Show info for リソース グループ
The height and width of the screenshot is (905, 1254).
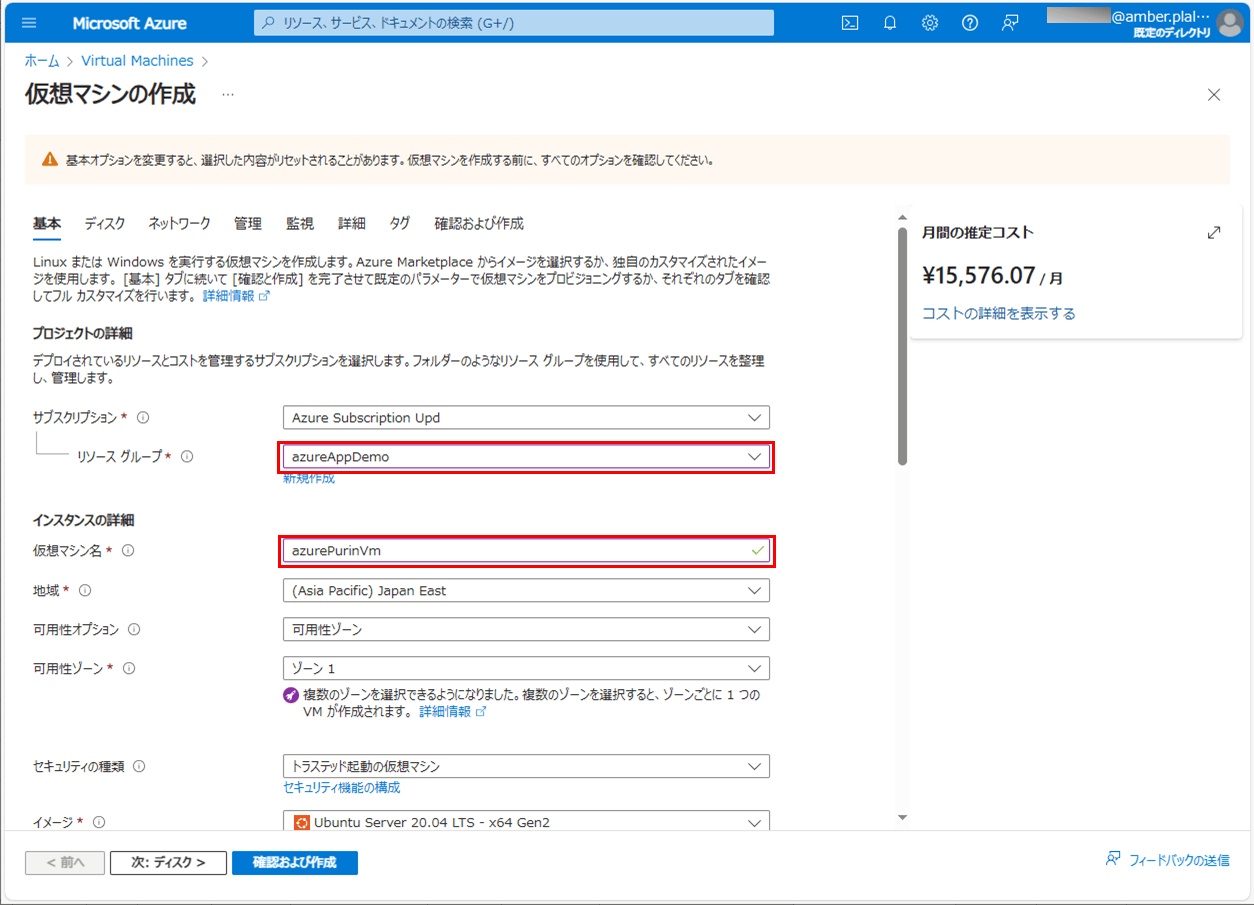[187, 456]
